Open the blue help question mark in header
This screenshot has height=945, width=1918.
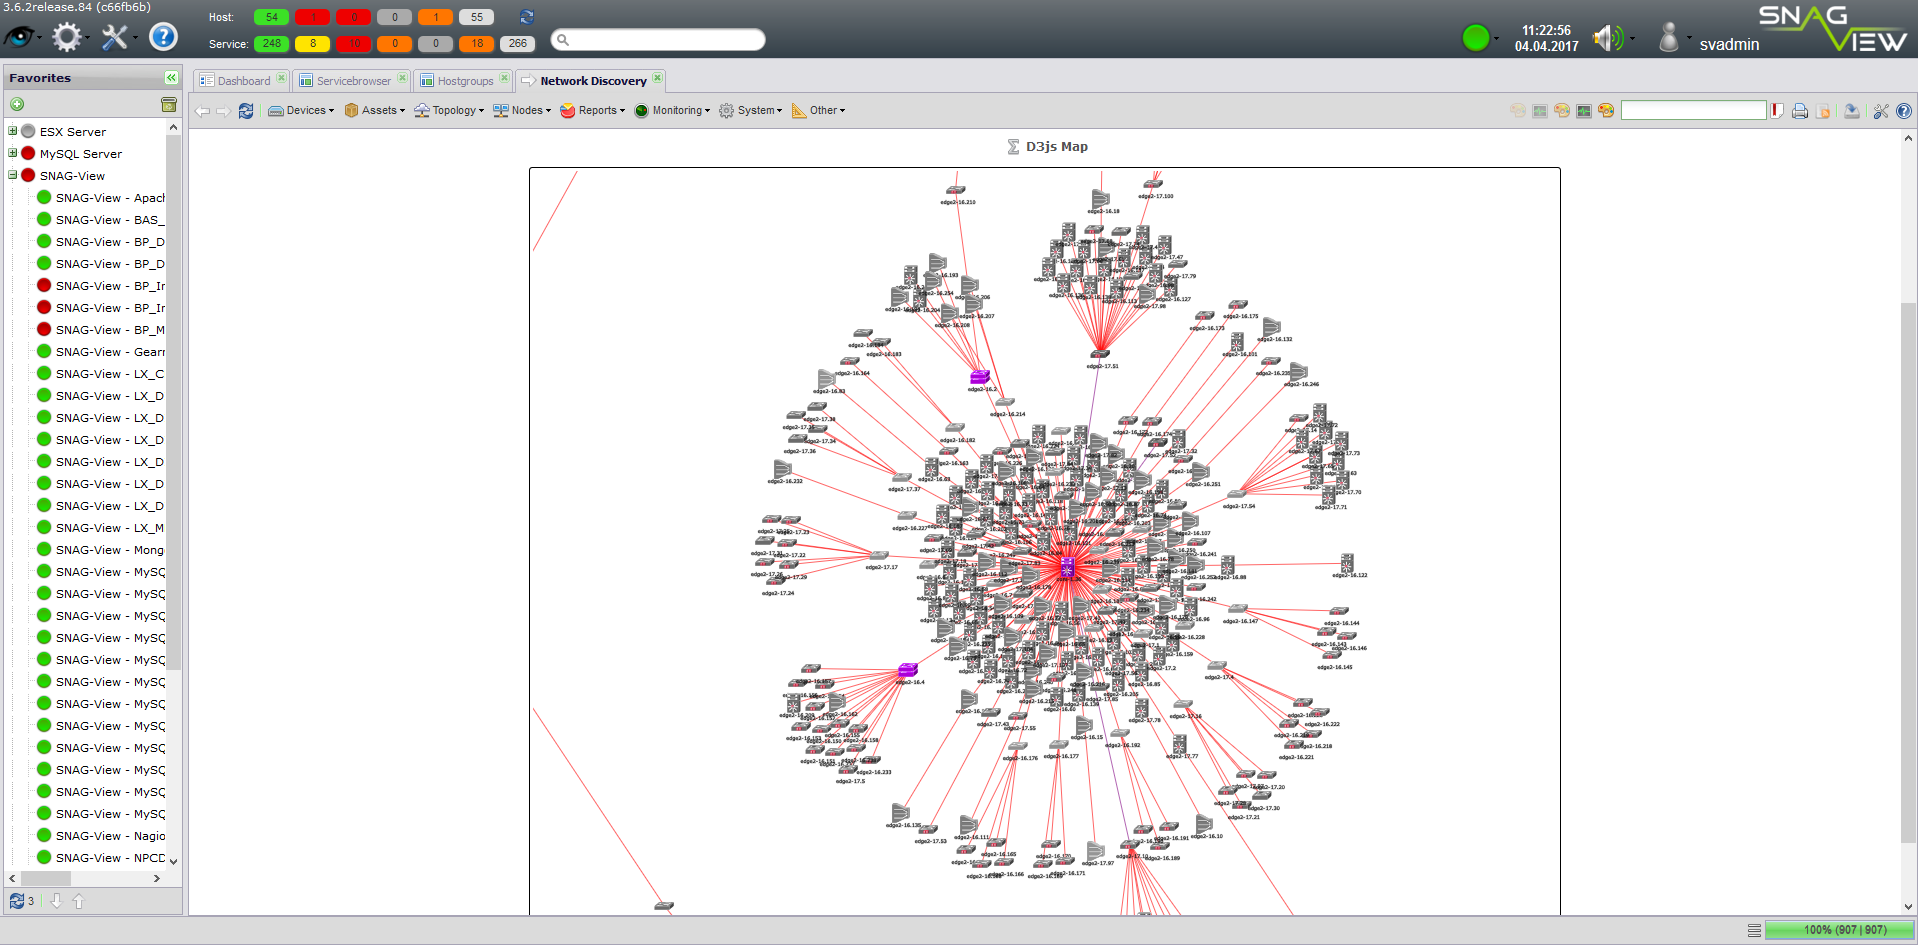coord(163,37)
